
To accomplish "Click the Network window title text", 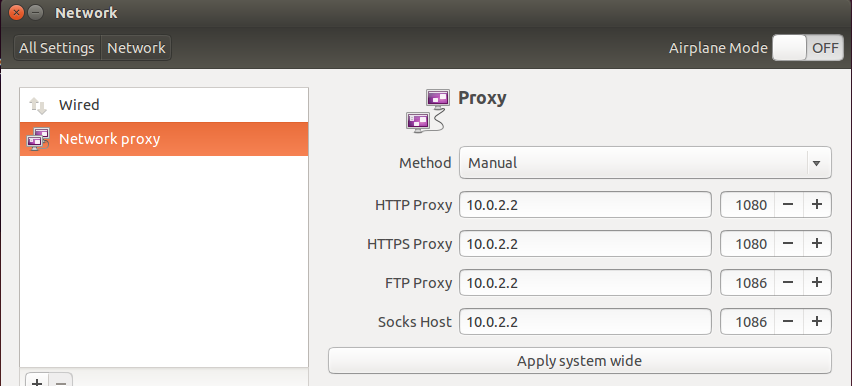I will coord(86,13).
